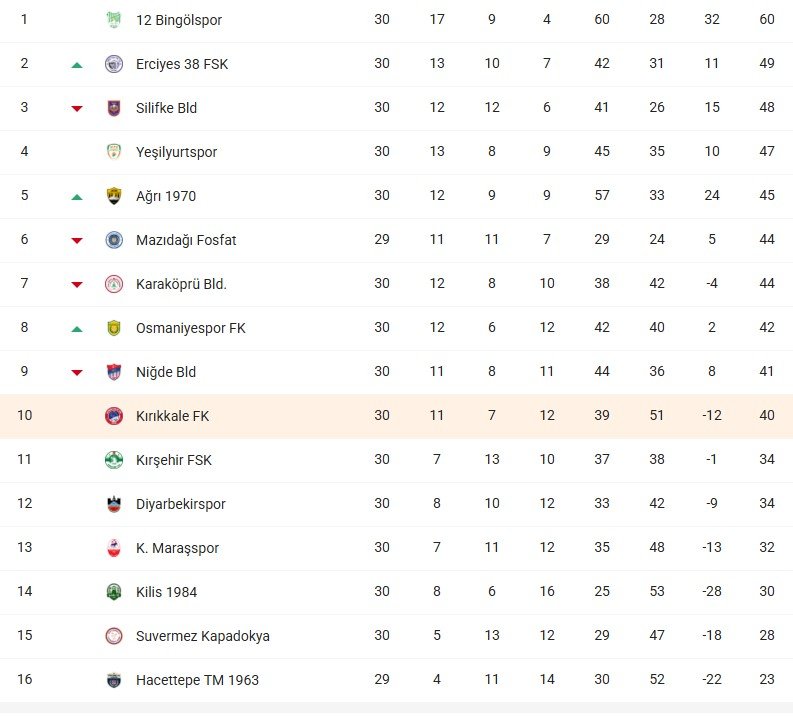The width and height of the screenshot is (793, 716).
Task: Open the Karaköprü Bld. team link
Action: point(181,284)
